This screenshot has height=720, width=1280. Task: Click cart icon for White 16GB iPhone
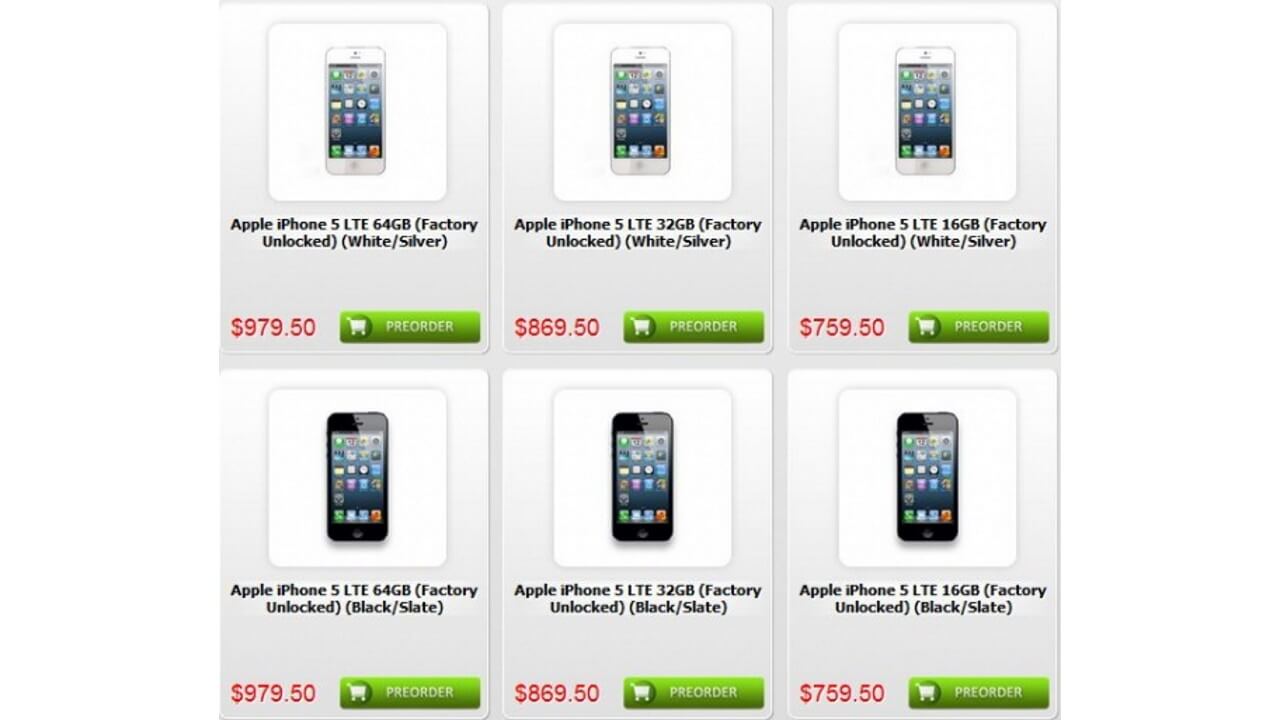927,327
